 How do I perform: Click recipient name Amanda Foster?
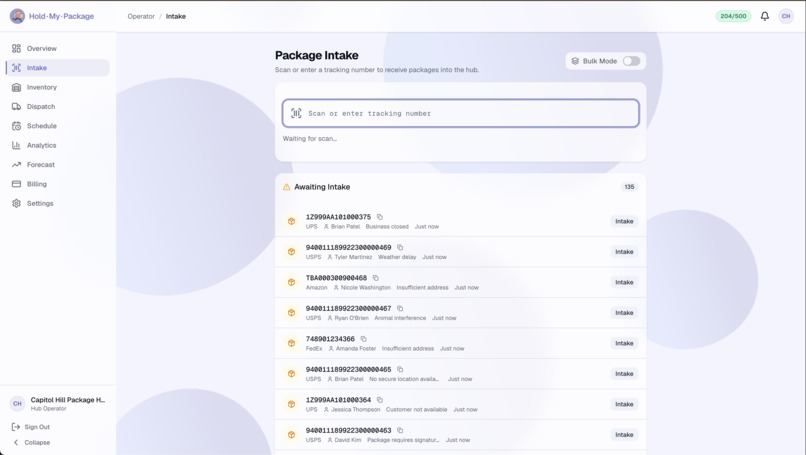click(x=356, y=349)
